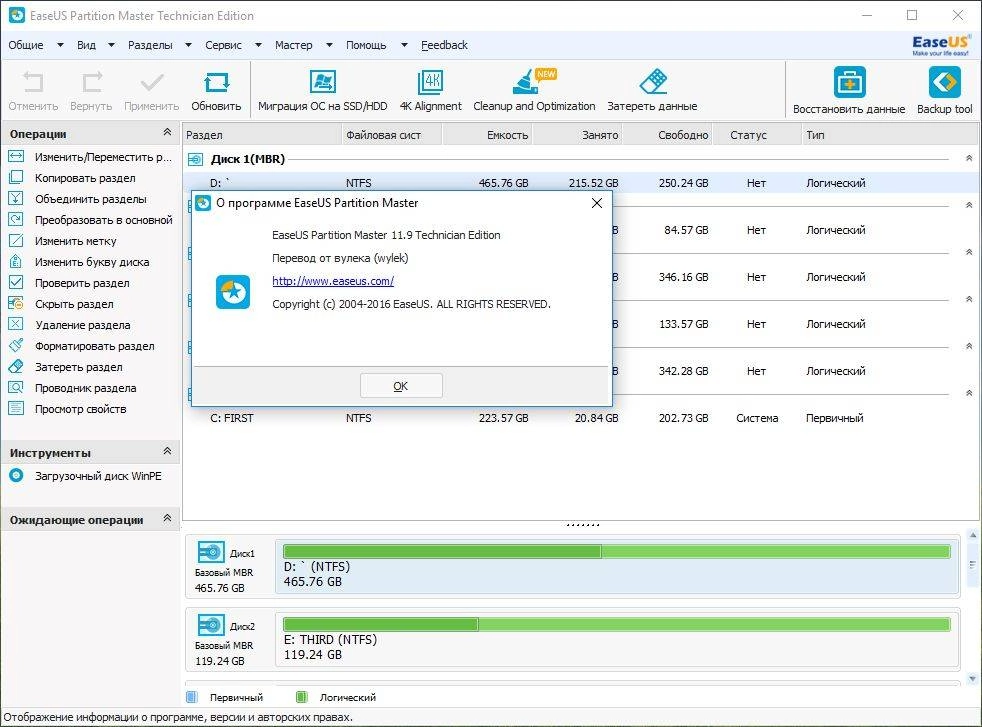Collapse the Инструменты panel
This screenshot has height=727, width=982.
(167, 451)
